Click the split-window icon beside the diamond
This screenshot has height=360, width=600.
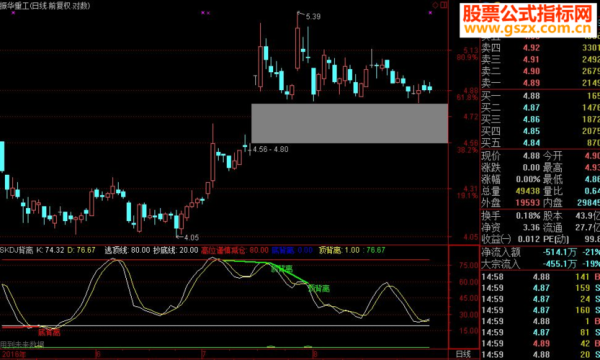click(x=444, y=5)
